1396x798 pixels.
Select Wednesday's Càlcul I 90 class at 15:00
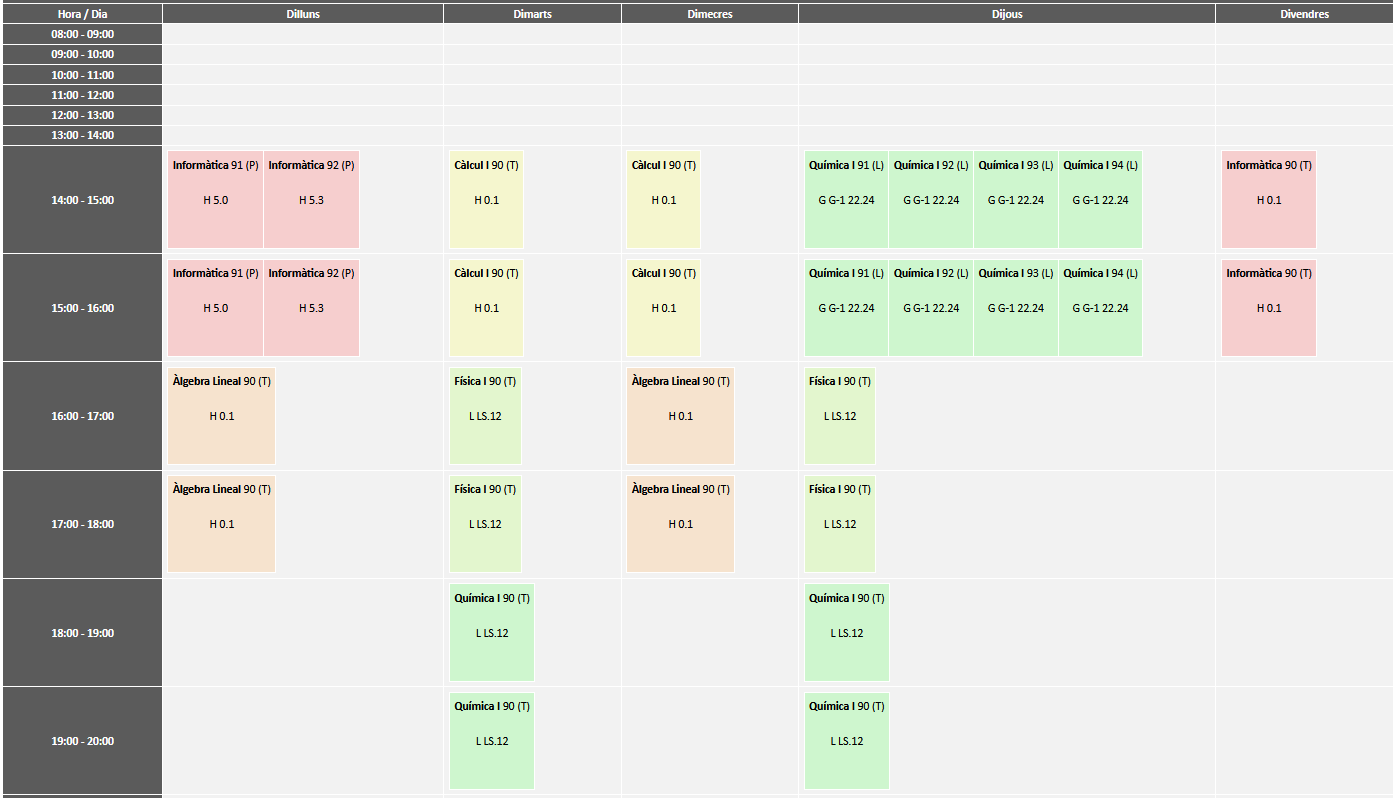tap(663, 307)
